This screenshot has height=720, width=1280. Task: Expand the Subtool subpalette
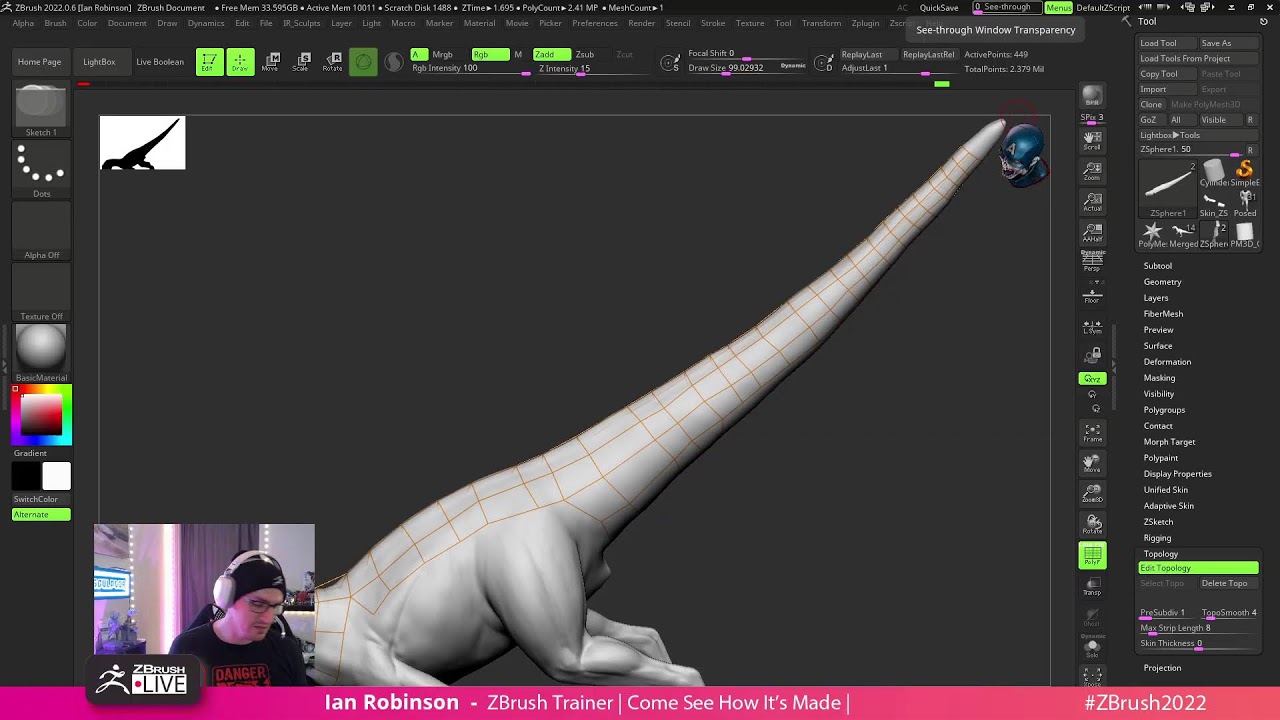(x=1157, y=265)
